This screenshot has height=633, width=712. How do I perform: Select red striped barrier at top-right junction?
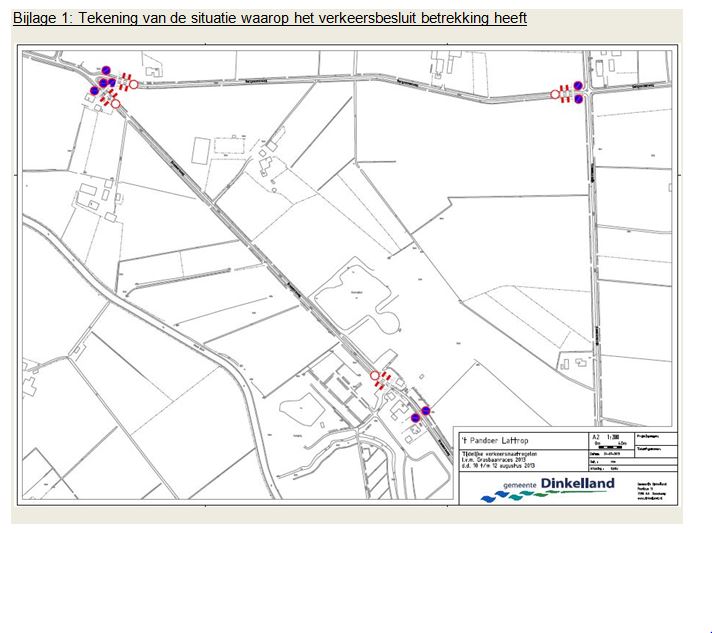coord(565,93)
